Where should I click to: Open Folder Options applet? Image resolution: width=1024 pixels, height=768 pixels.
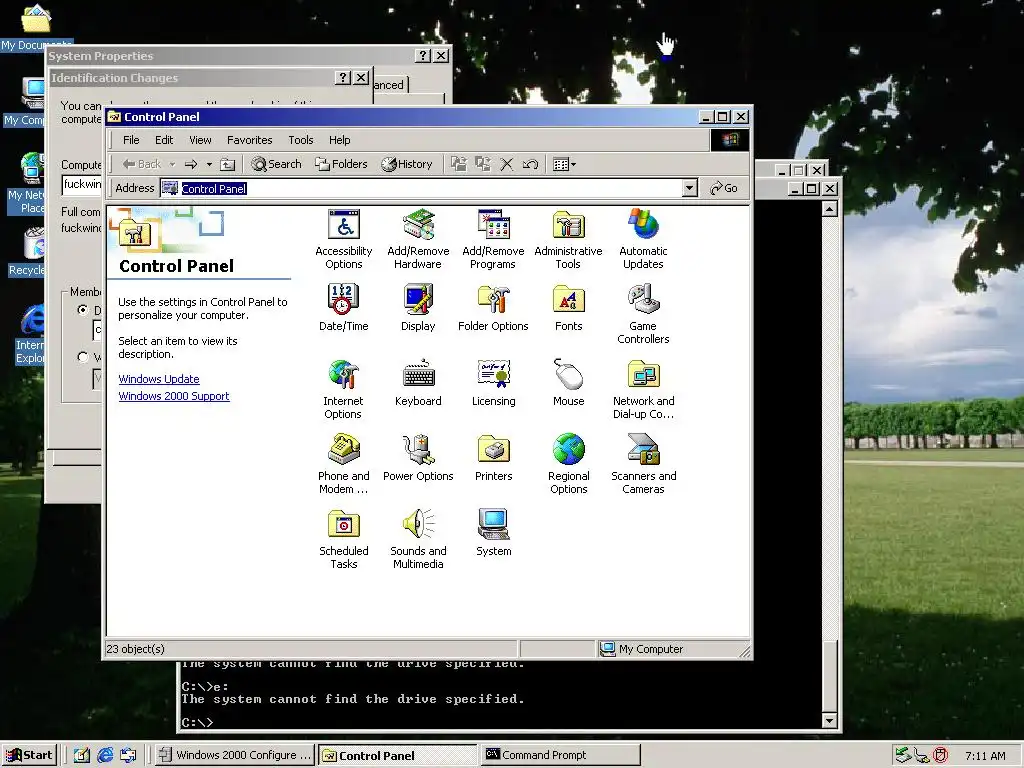click(493, 308)
